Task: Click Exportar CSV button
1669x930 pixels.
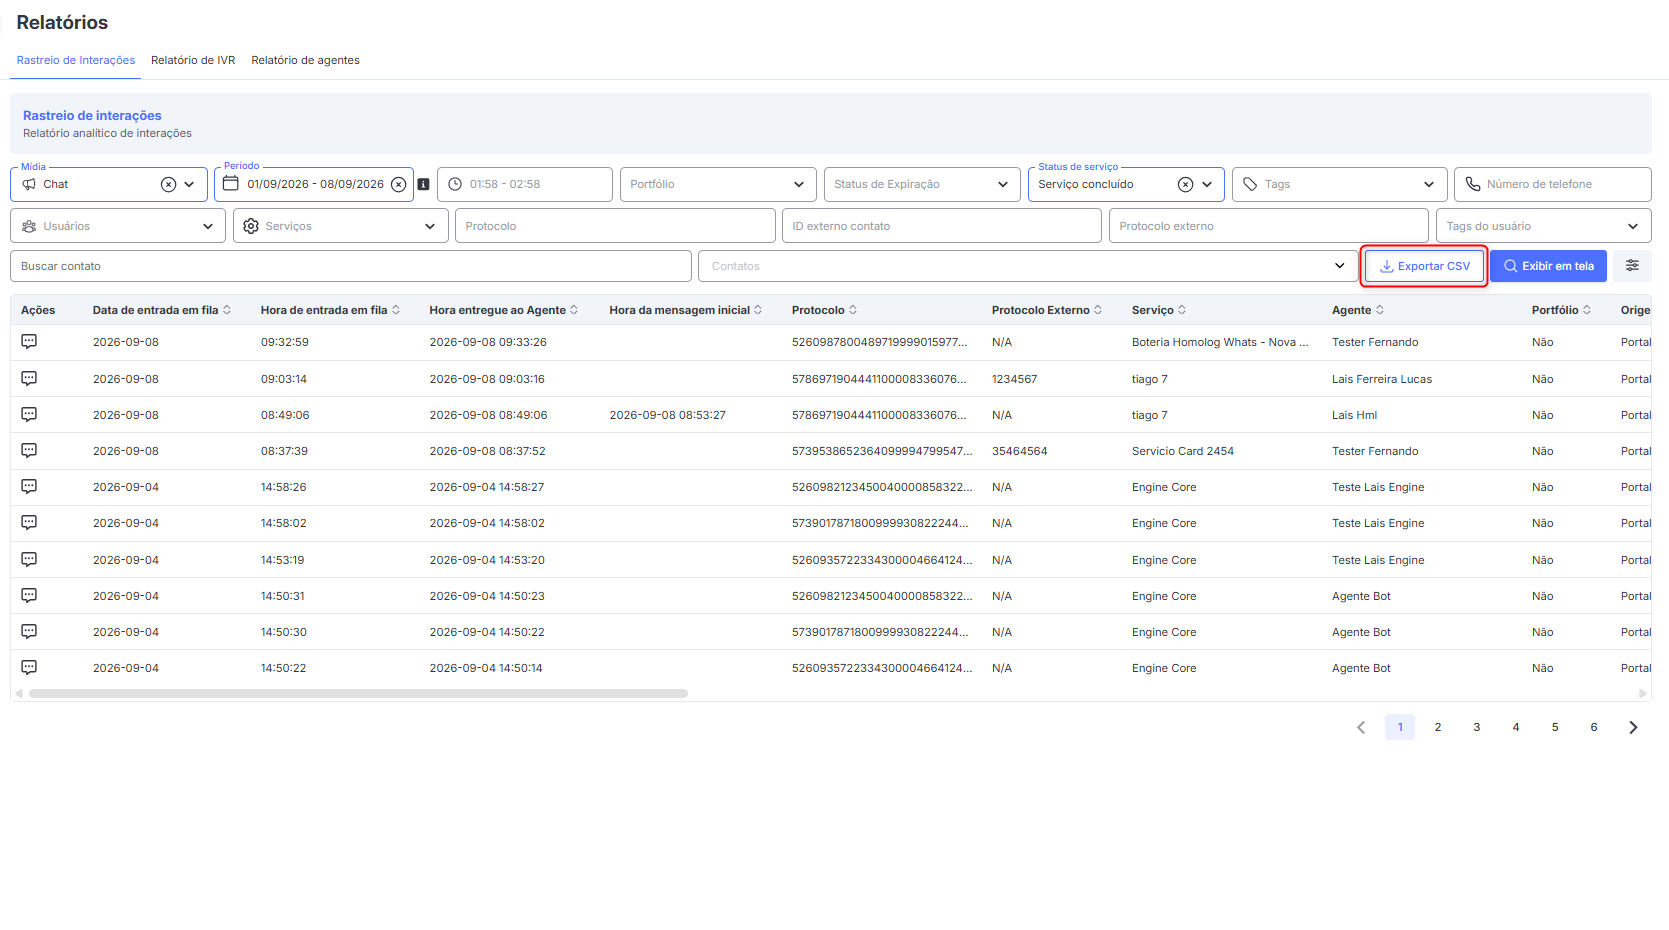Action: tap(1425, 266)
